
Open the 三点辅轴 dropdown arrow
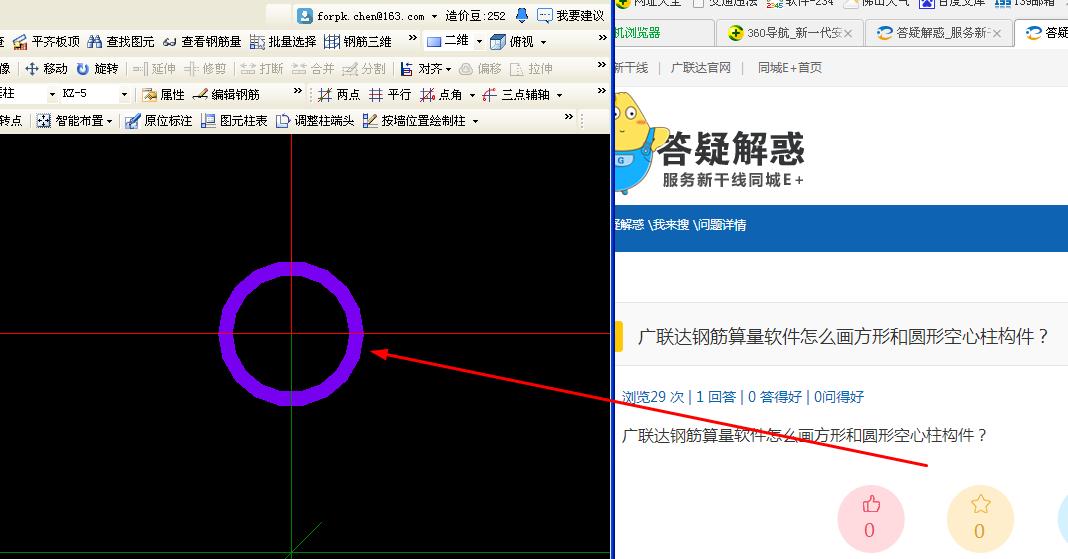point(559,95)
